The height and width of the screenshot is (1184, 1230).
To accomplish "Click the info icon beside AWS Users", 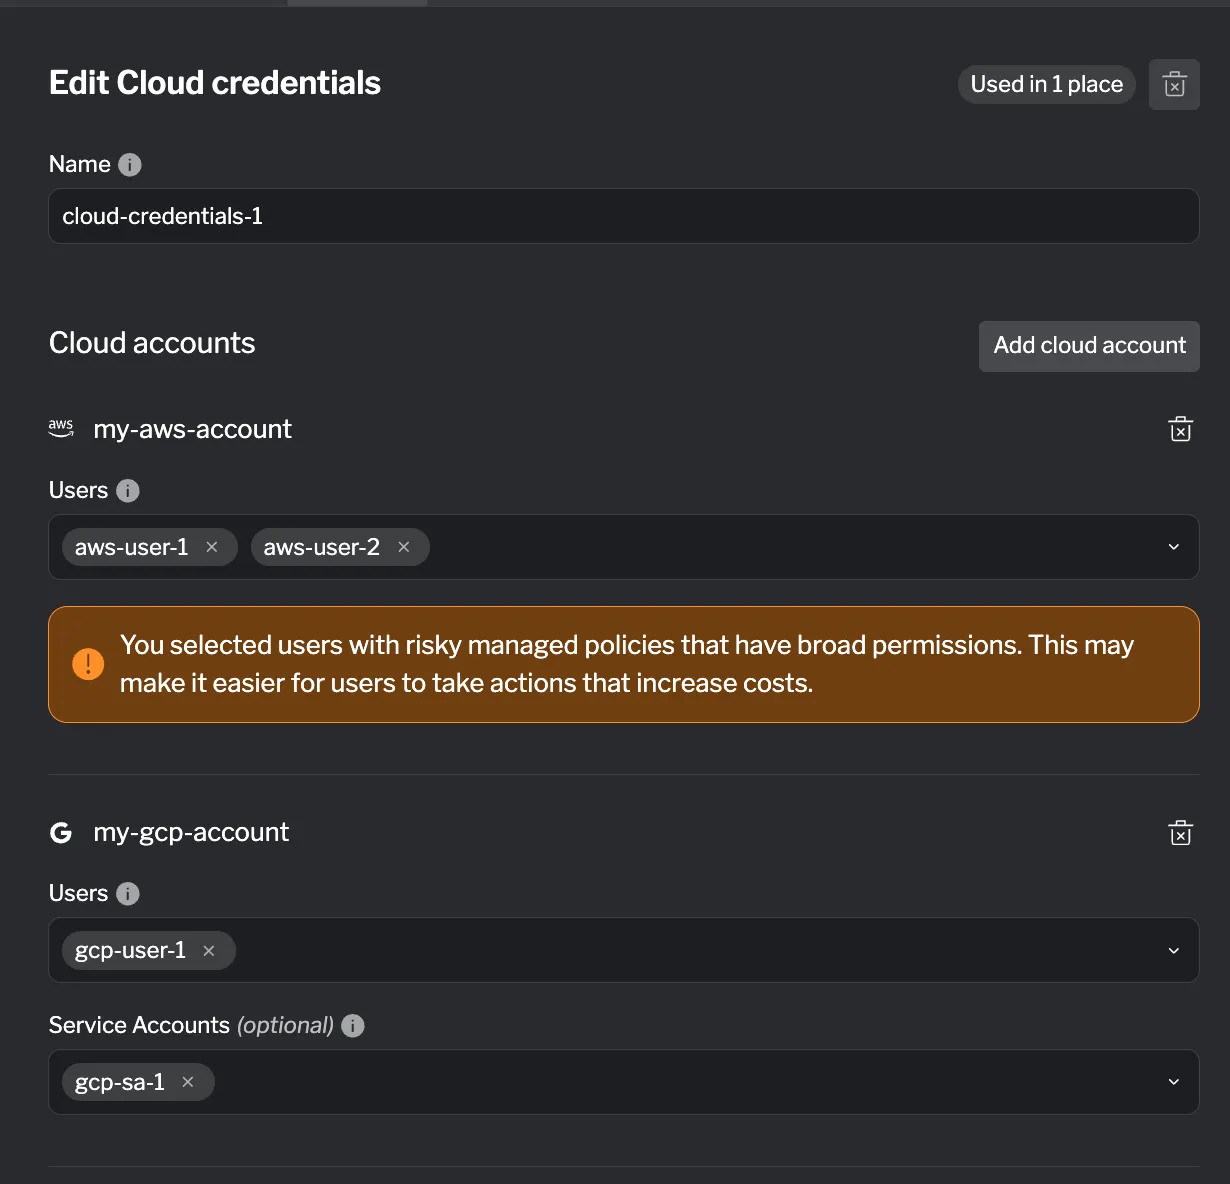I will click(x=127, y=490).
